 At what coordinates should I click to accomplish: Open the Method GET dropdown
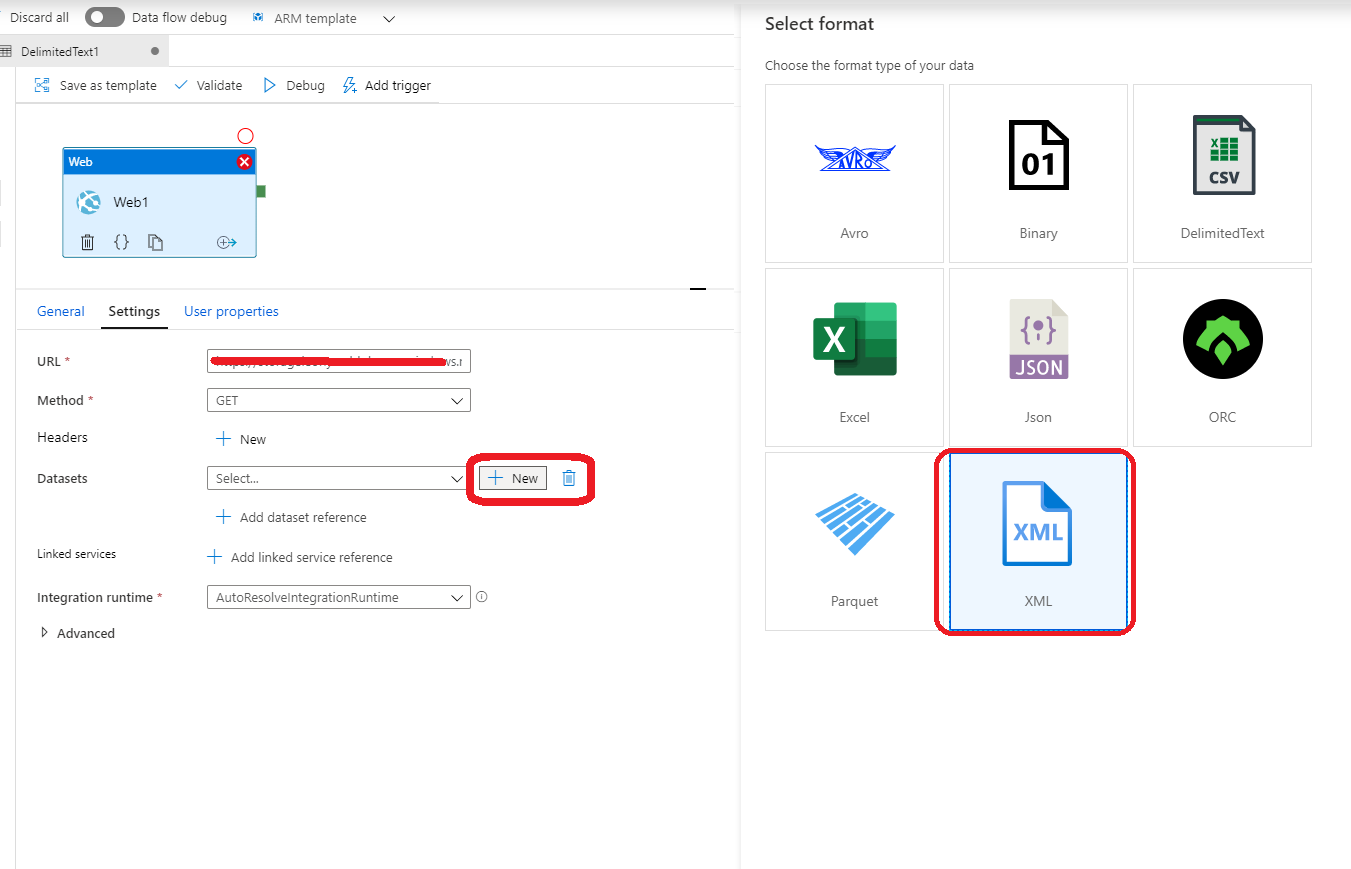(x=338, y=400)
